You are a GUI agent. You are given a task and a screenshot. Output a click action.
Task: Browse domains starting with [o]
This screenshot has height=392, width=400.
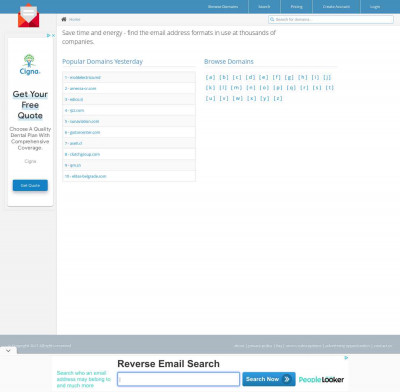(264, 88)
